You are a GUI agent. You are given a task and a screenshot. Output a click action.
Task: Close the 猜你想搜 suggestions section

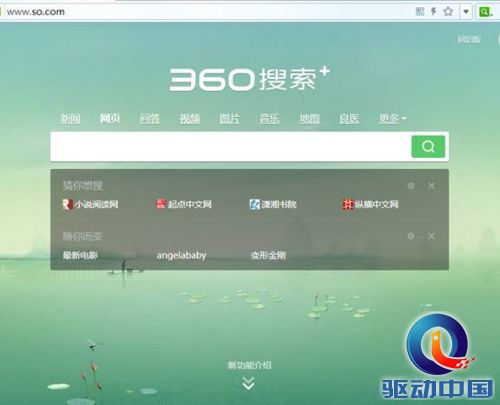click(431, 186)
